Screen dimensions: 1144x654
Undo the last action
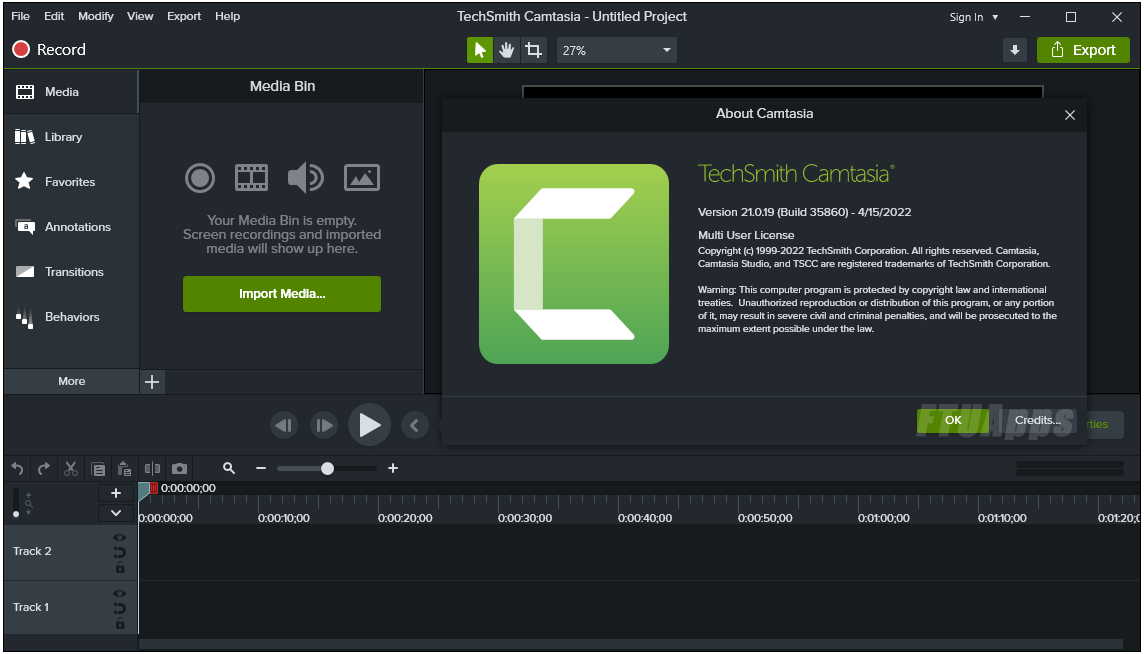18,469
